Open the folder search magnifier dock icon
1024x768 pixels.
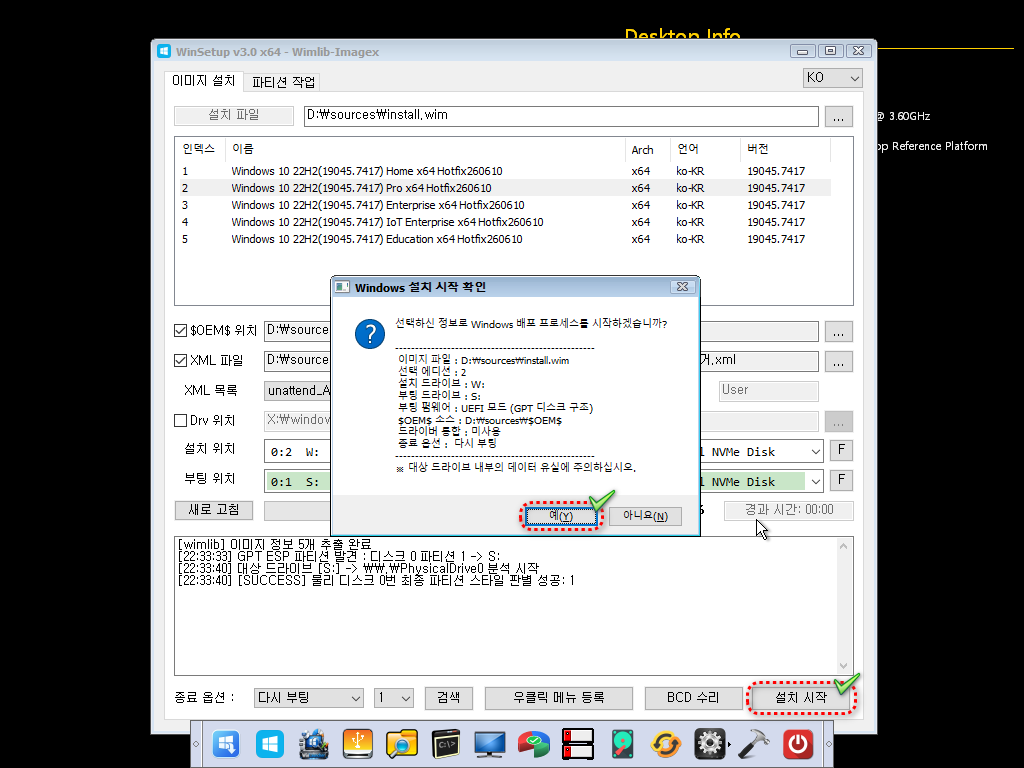pos(402,744)
